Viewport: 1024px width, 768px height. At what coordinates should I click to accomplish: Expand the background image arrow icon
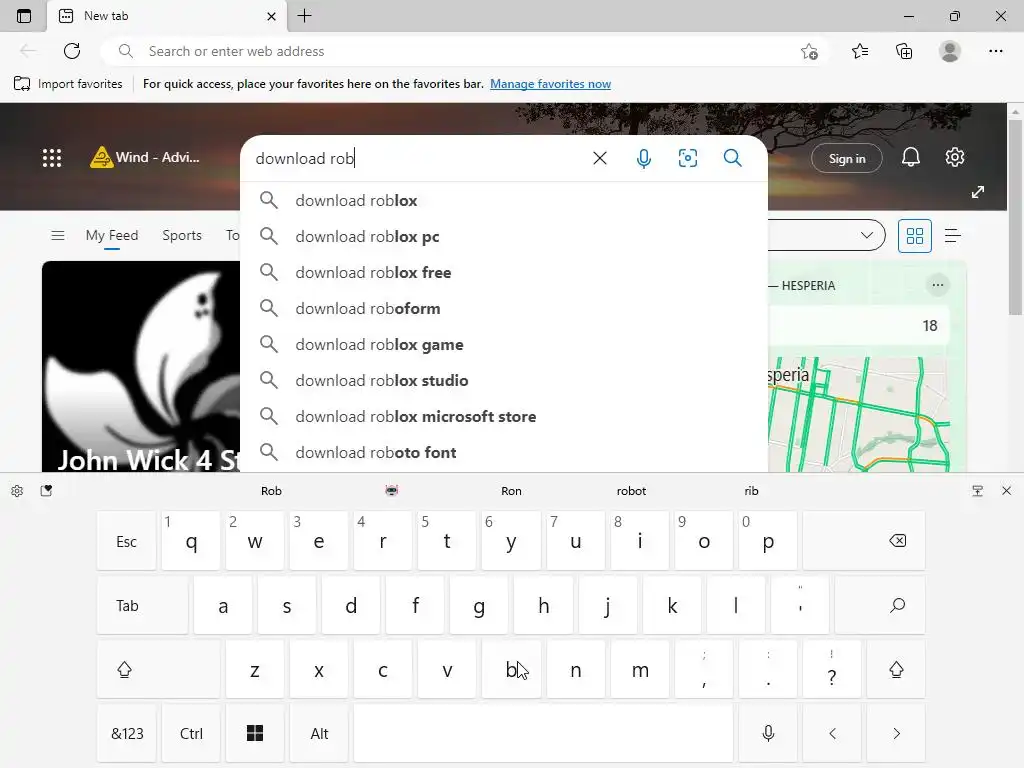point(978,192)
